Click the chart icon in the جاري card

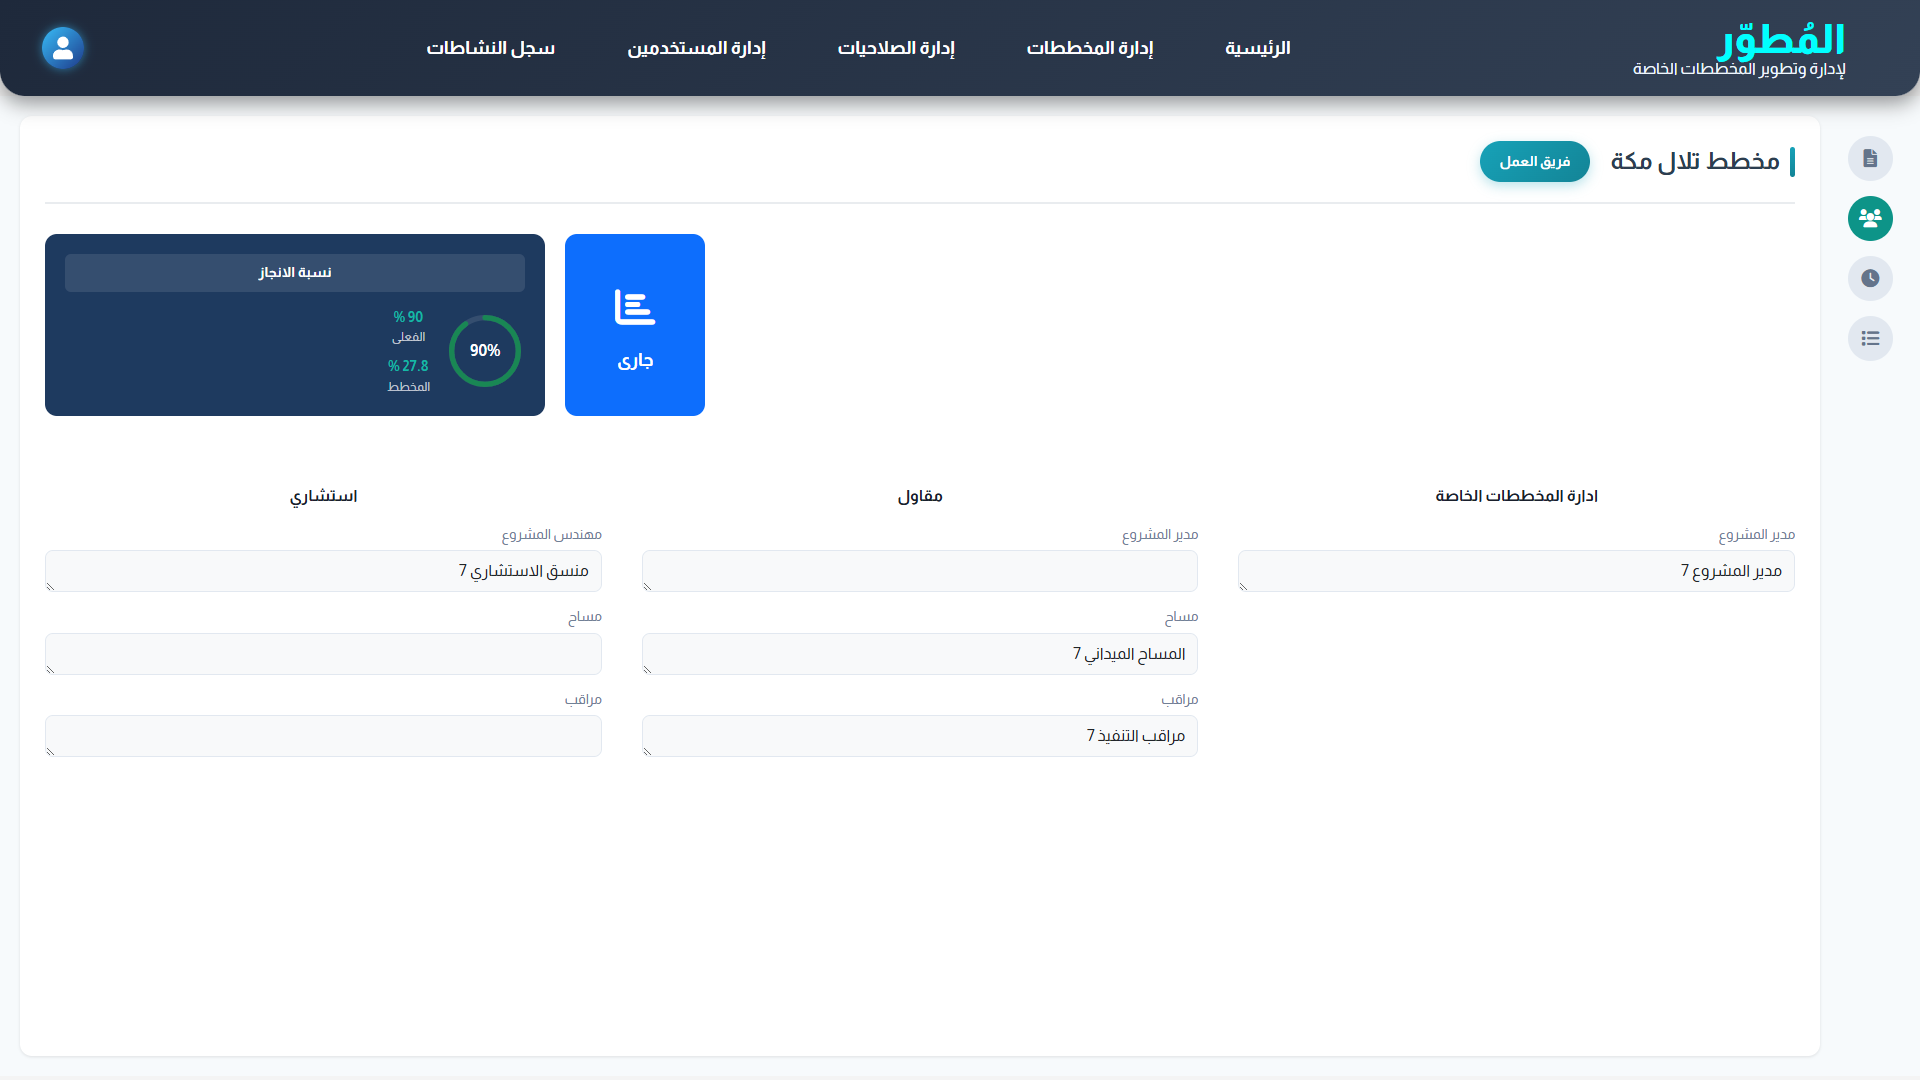[635, 307]
